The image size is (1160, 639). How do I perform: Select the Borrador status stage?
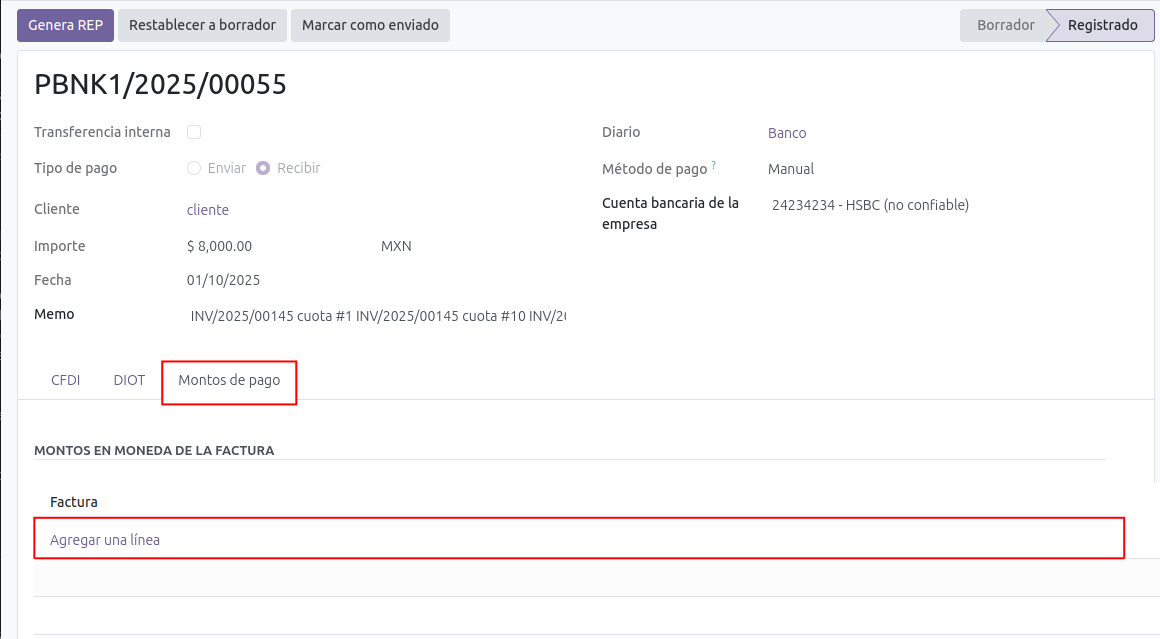(x=1004, y=25)
